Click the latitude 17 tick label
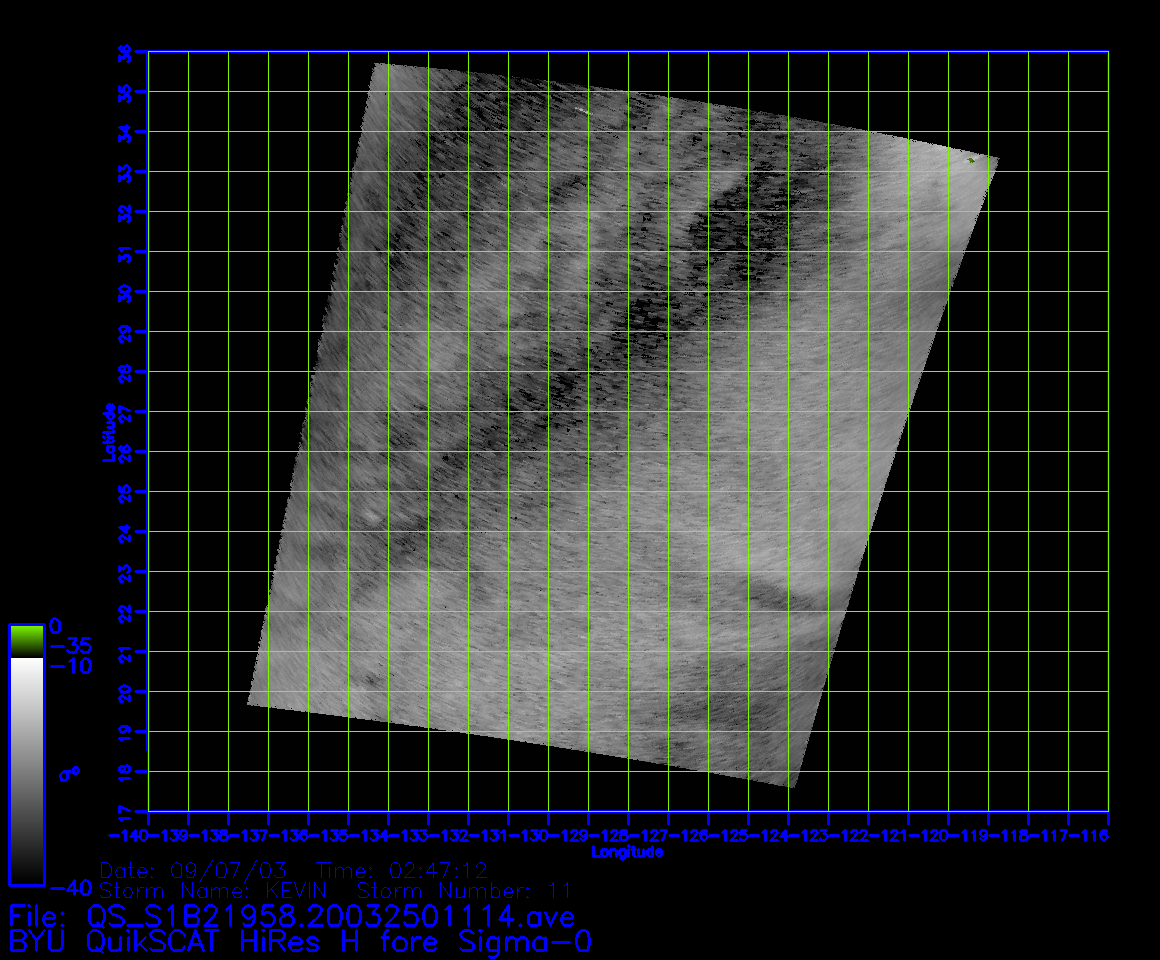1160x960 pixels. (x=124, y=811)
